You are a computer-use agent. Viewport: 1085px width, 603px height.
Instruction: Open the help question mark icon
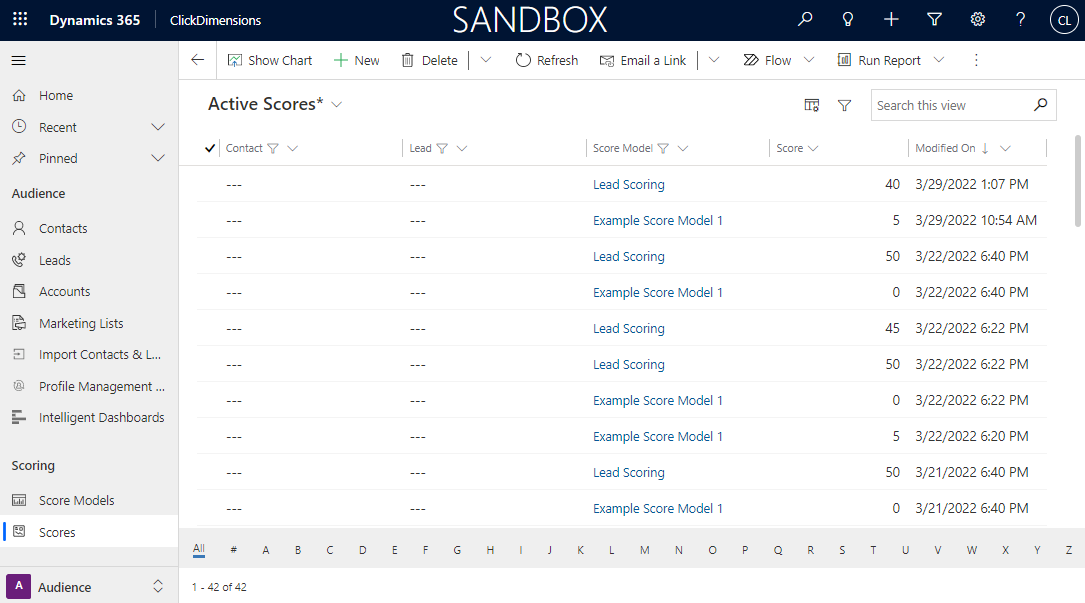(1021, 19)
